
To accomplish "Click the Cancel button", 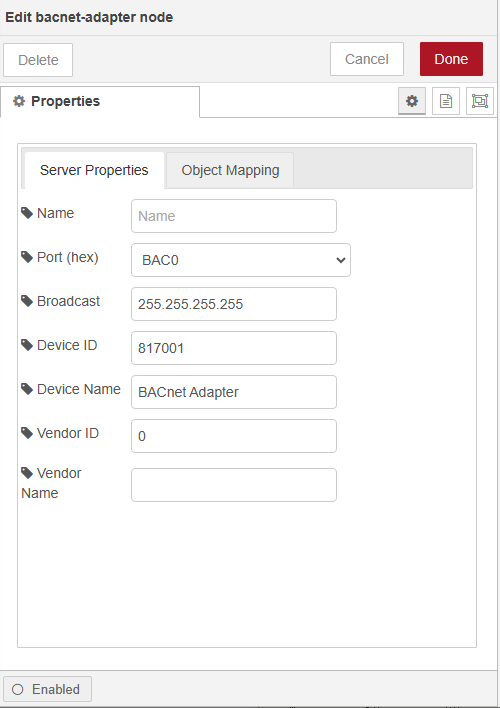I will pyautogui.click(x=367, y=59).
